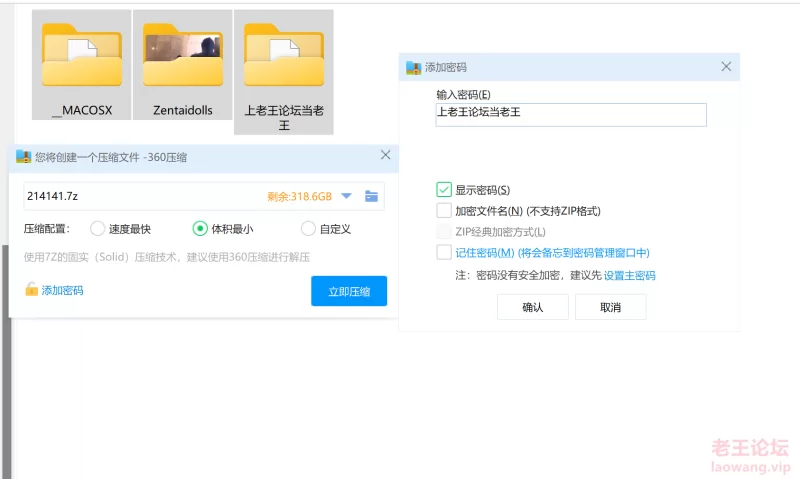Start compression with 立即压缩 button
Screen dimensions: 800x479
[x=349, y=291]
